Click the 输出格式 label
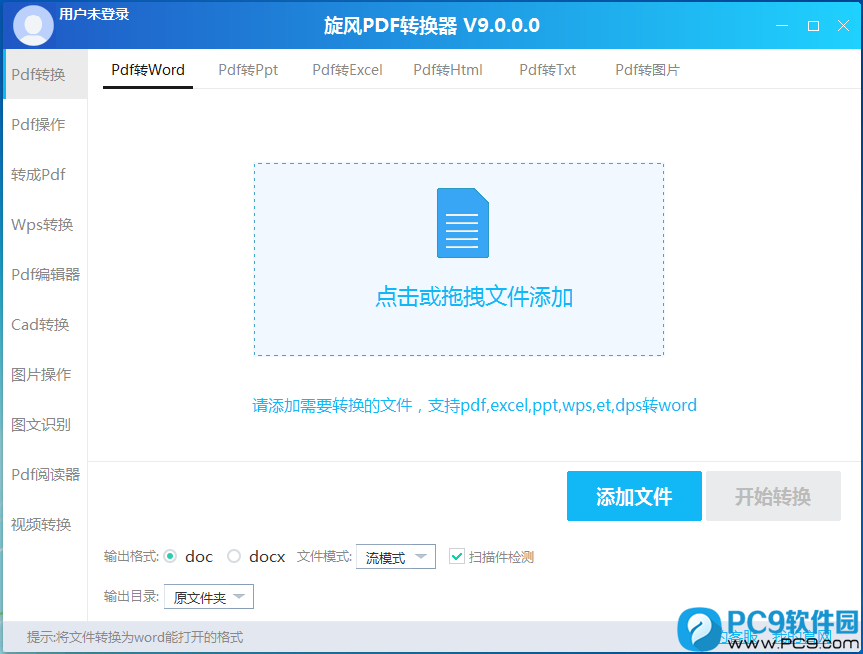This screenshot has height=654, width=863. click(x=131, y=557)
